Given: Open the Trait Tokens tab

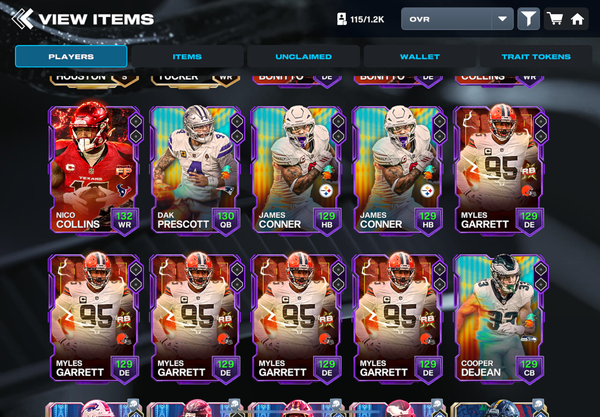Looking at the screenshot, I should pos(536,57).
